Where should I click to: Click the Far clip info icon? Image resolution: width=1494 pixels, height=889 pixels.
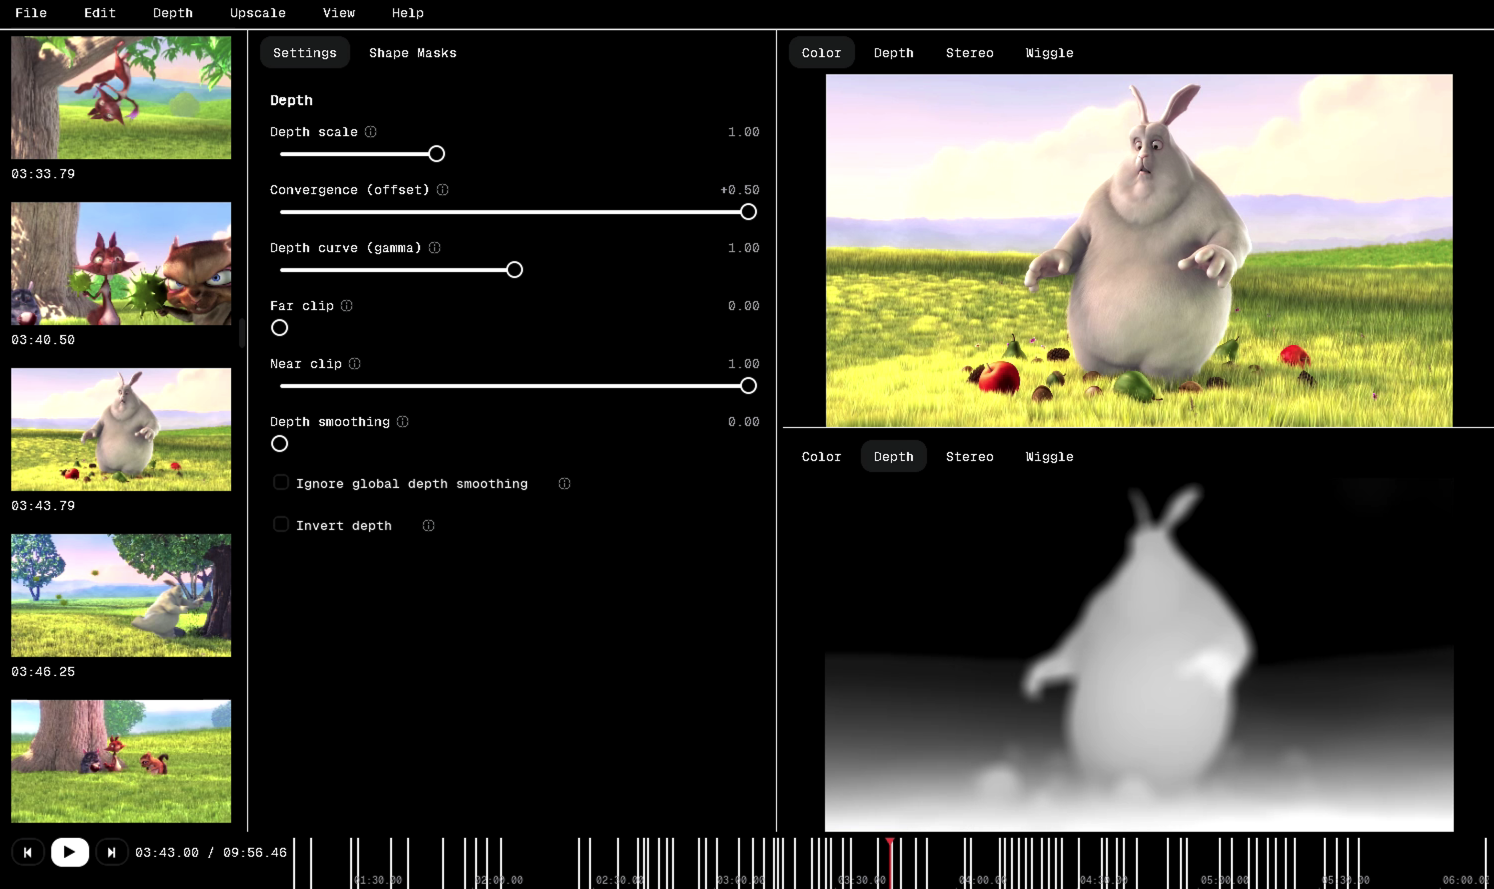(x=347, y=306)
